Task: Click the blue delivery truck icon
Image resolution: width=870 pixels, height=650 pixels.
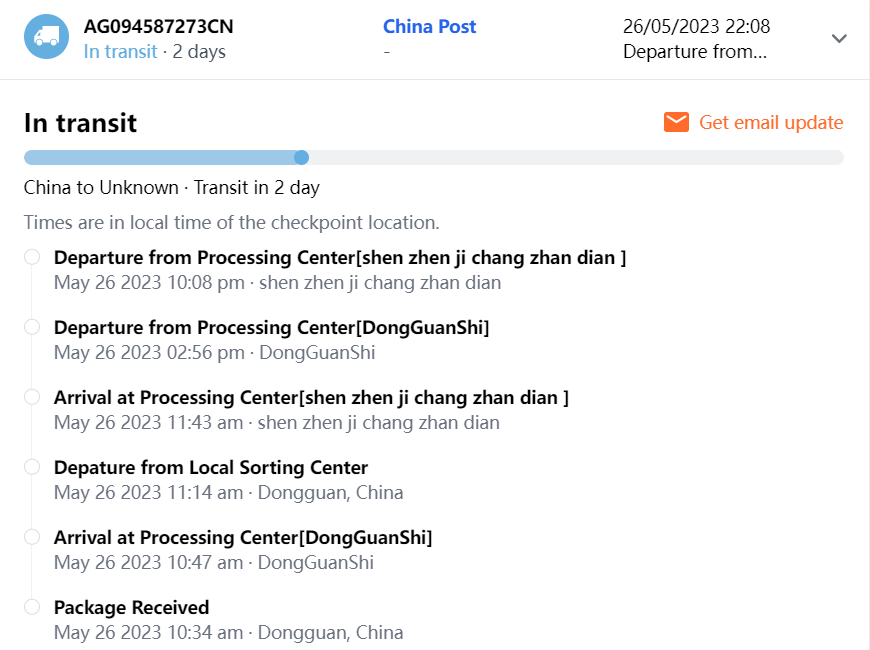Action: pos(46,37)
